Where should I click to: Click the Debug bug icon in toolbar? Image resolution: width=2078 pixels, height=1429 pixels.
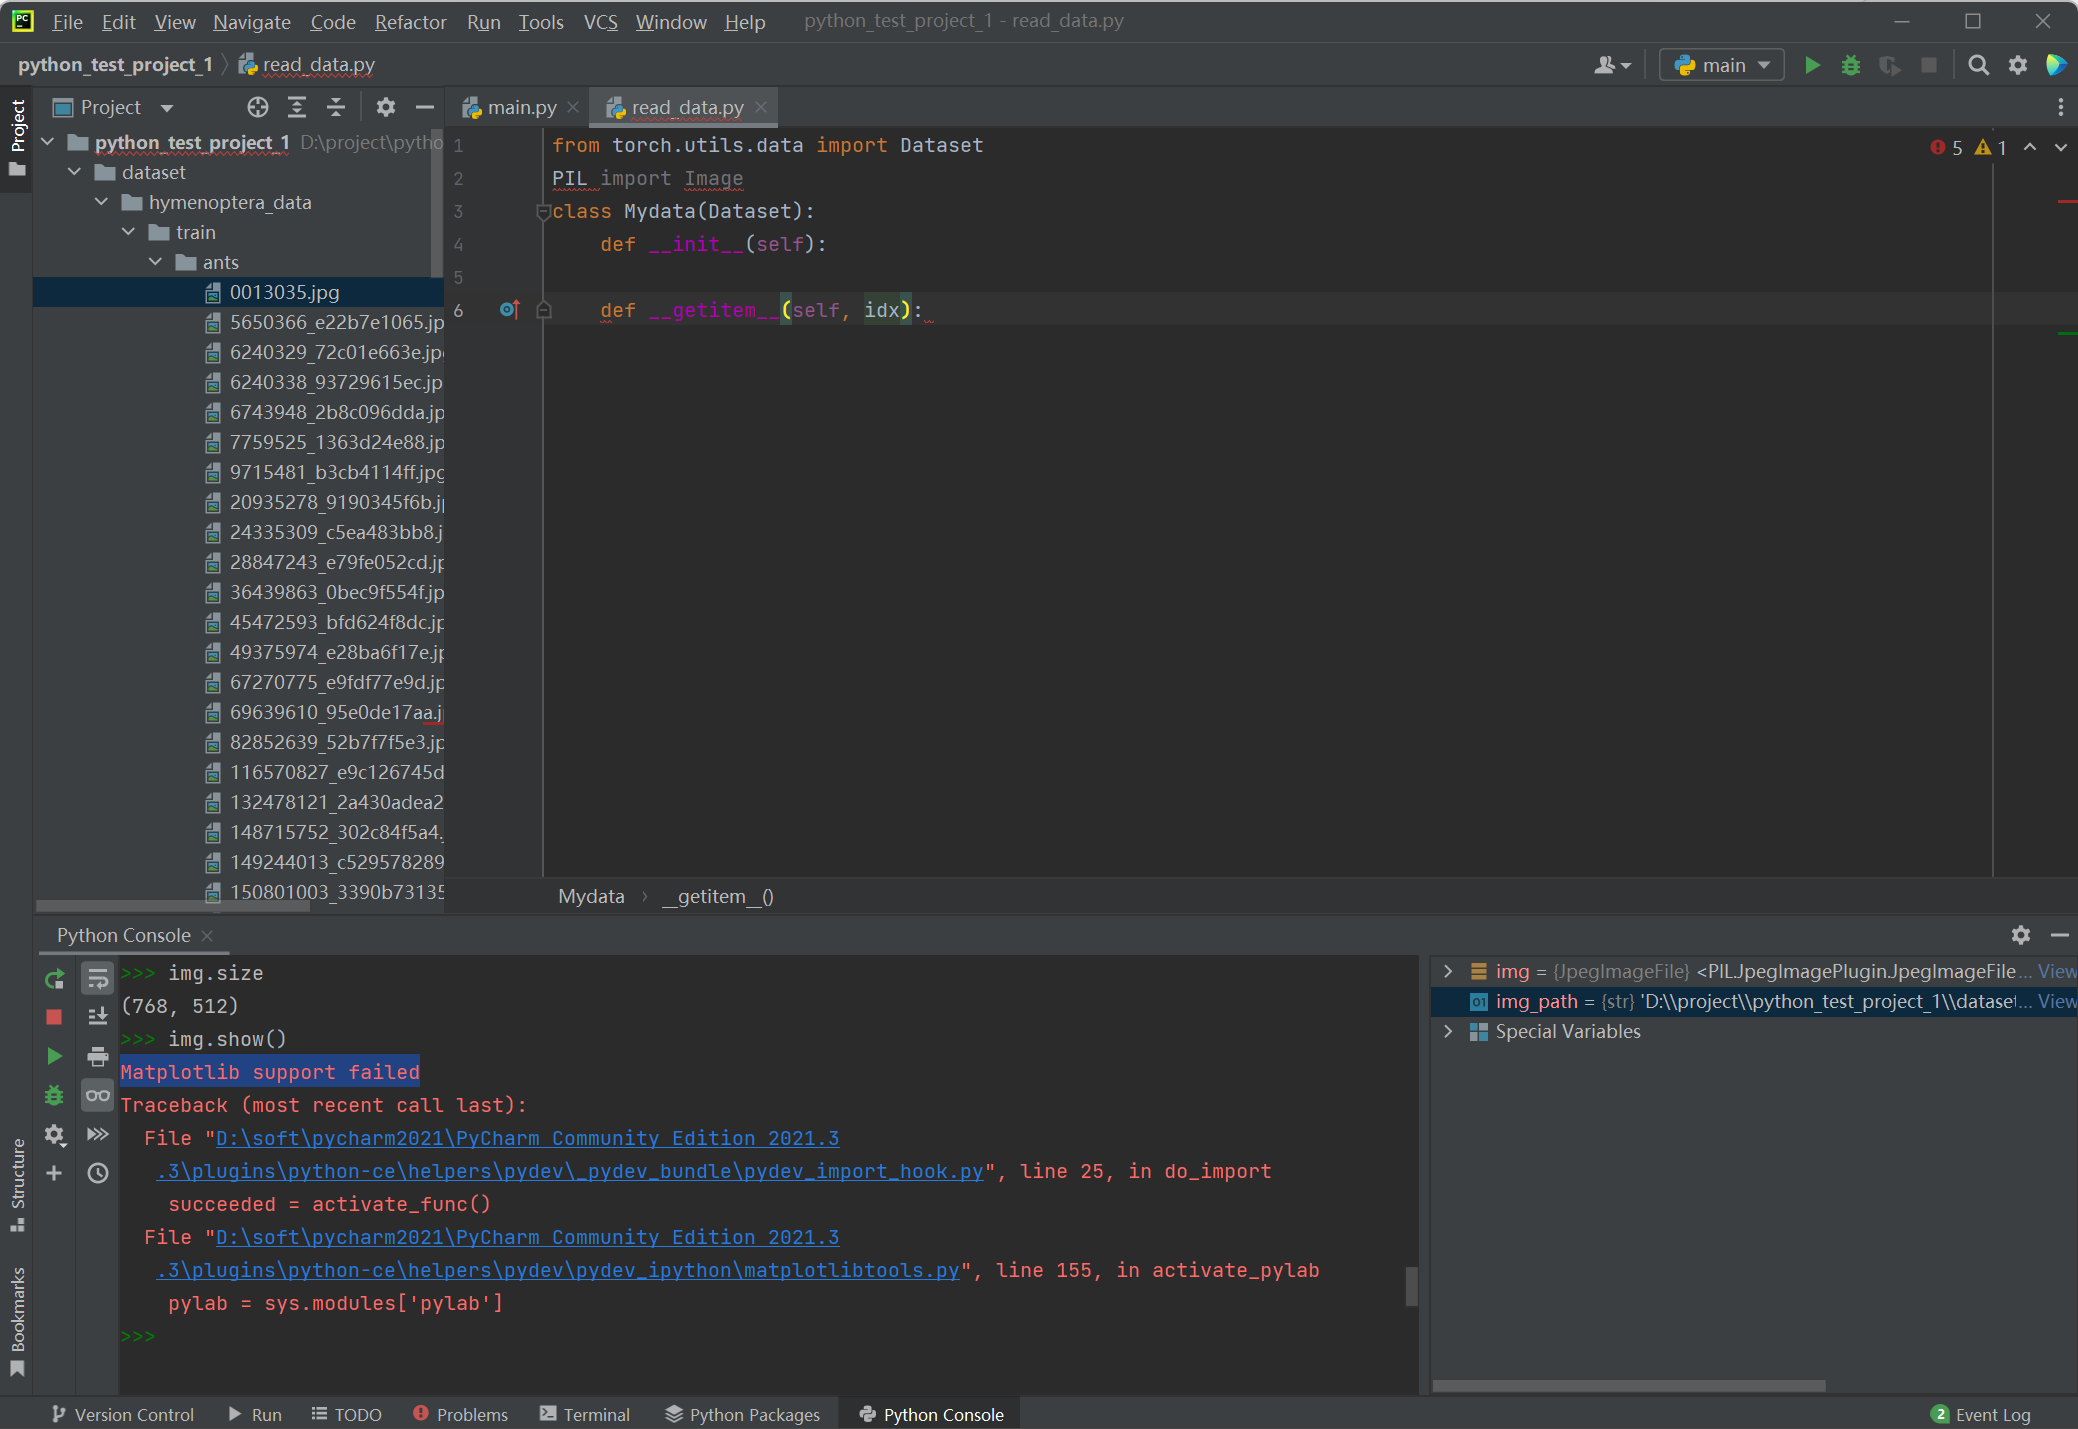pos(1850,65)
